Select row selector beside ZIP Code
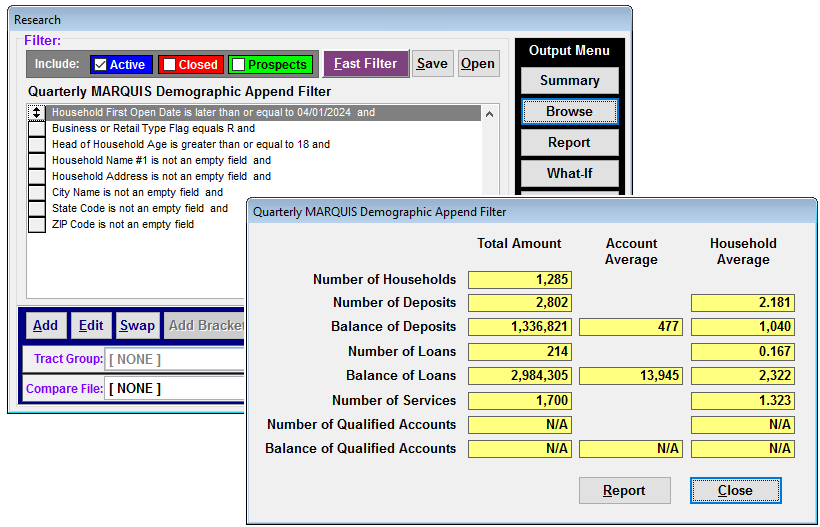This screenshot has height=527, width=820. 36,224
